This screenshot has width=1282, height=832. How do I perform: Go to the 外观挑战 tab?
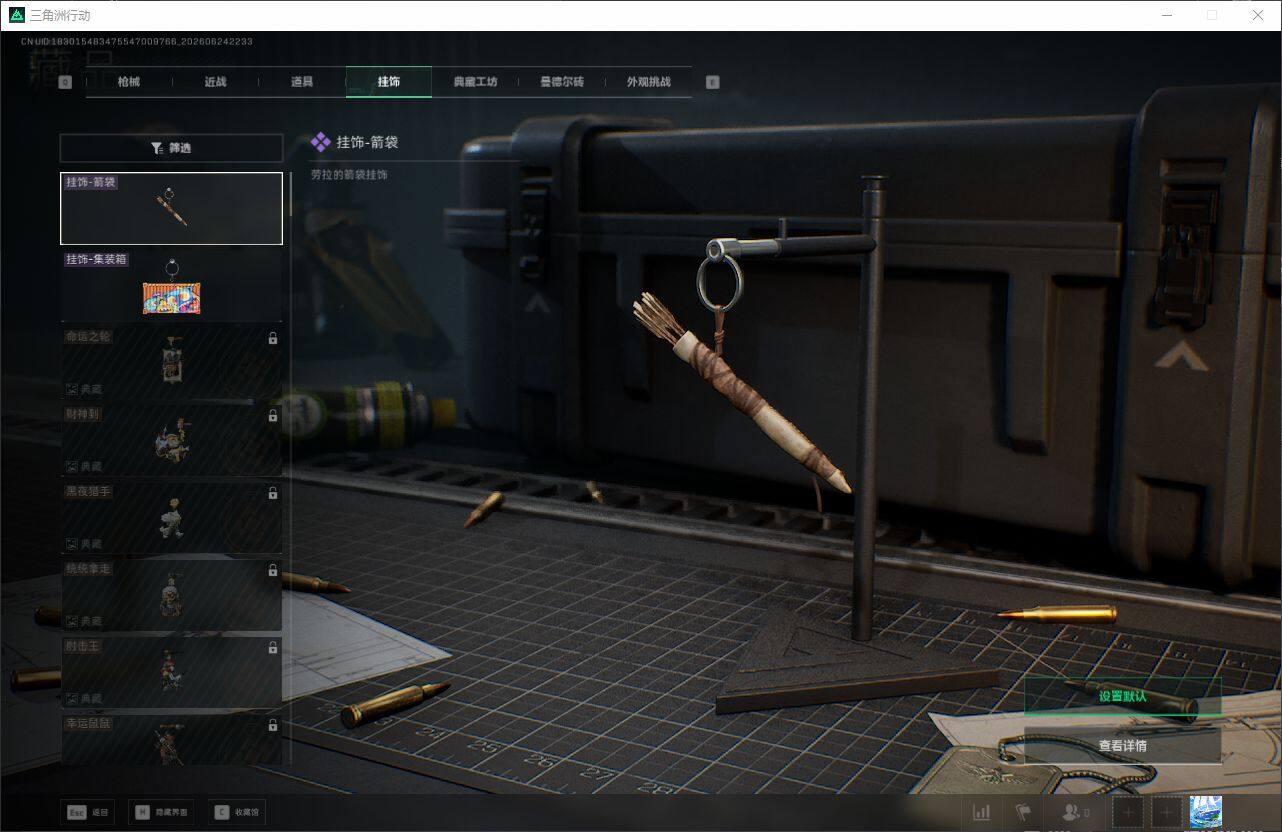[648, 82]
